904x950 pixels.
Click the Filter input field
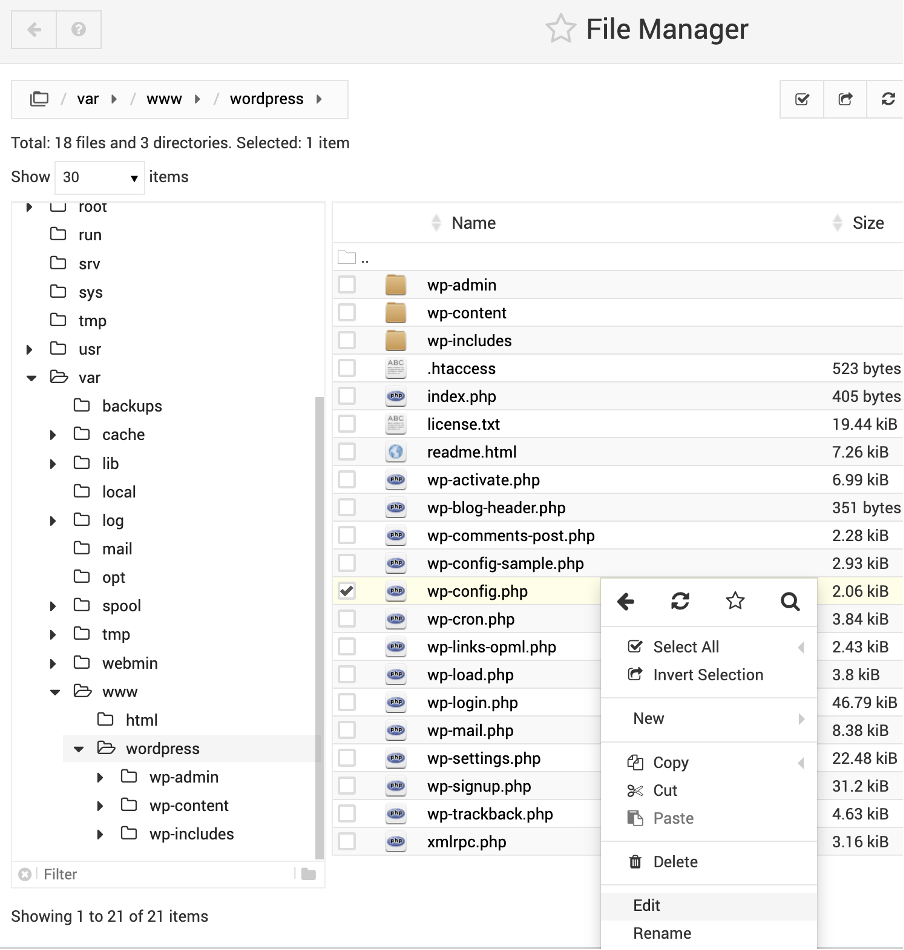164,874
